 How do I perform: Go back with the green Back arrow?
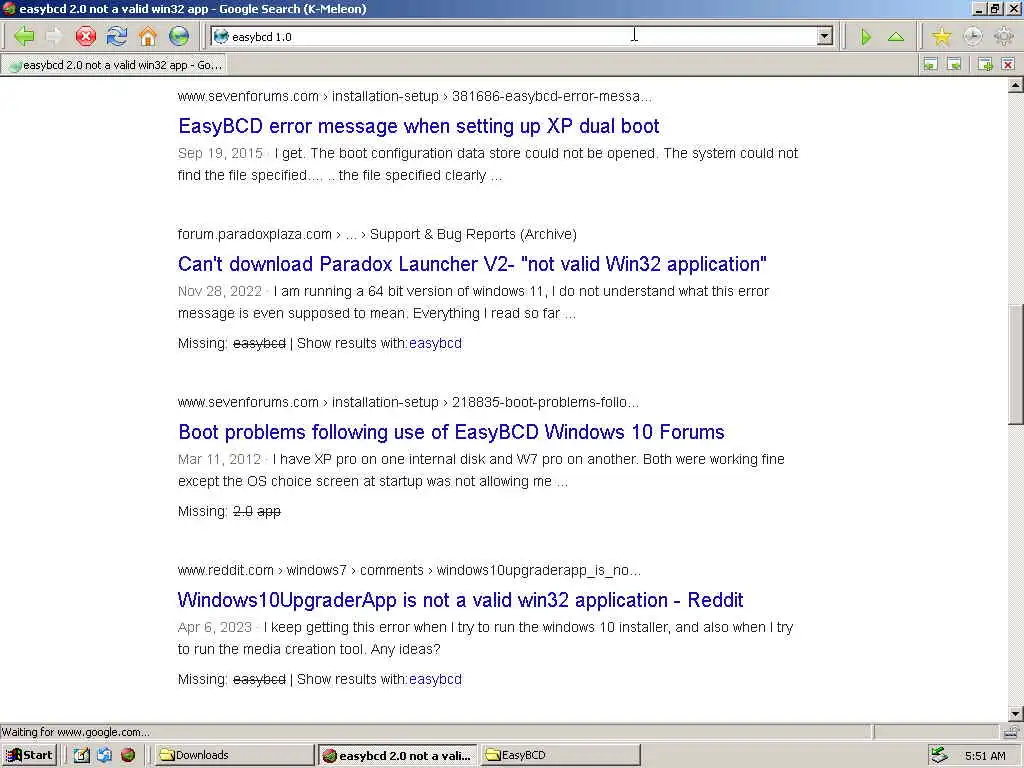click(24, 36)
